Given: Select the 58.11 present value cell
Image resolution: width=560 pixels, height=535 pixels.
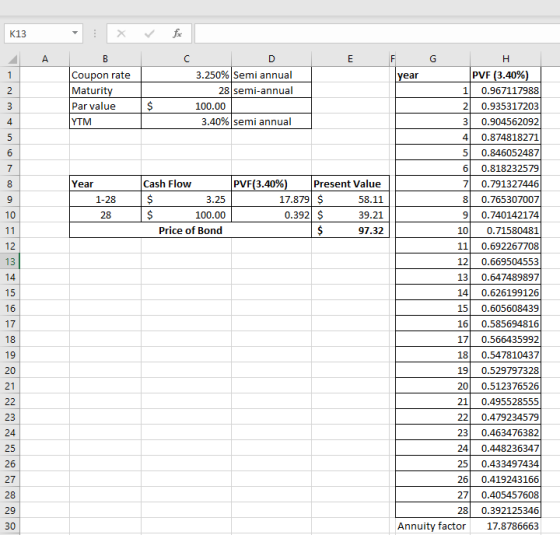Looking at the screenshot, I should [350, 199].
